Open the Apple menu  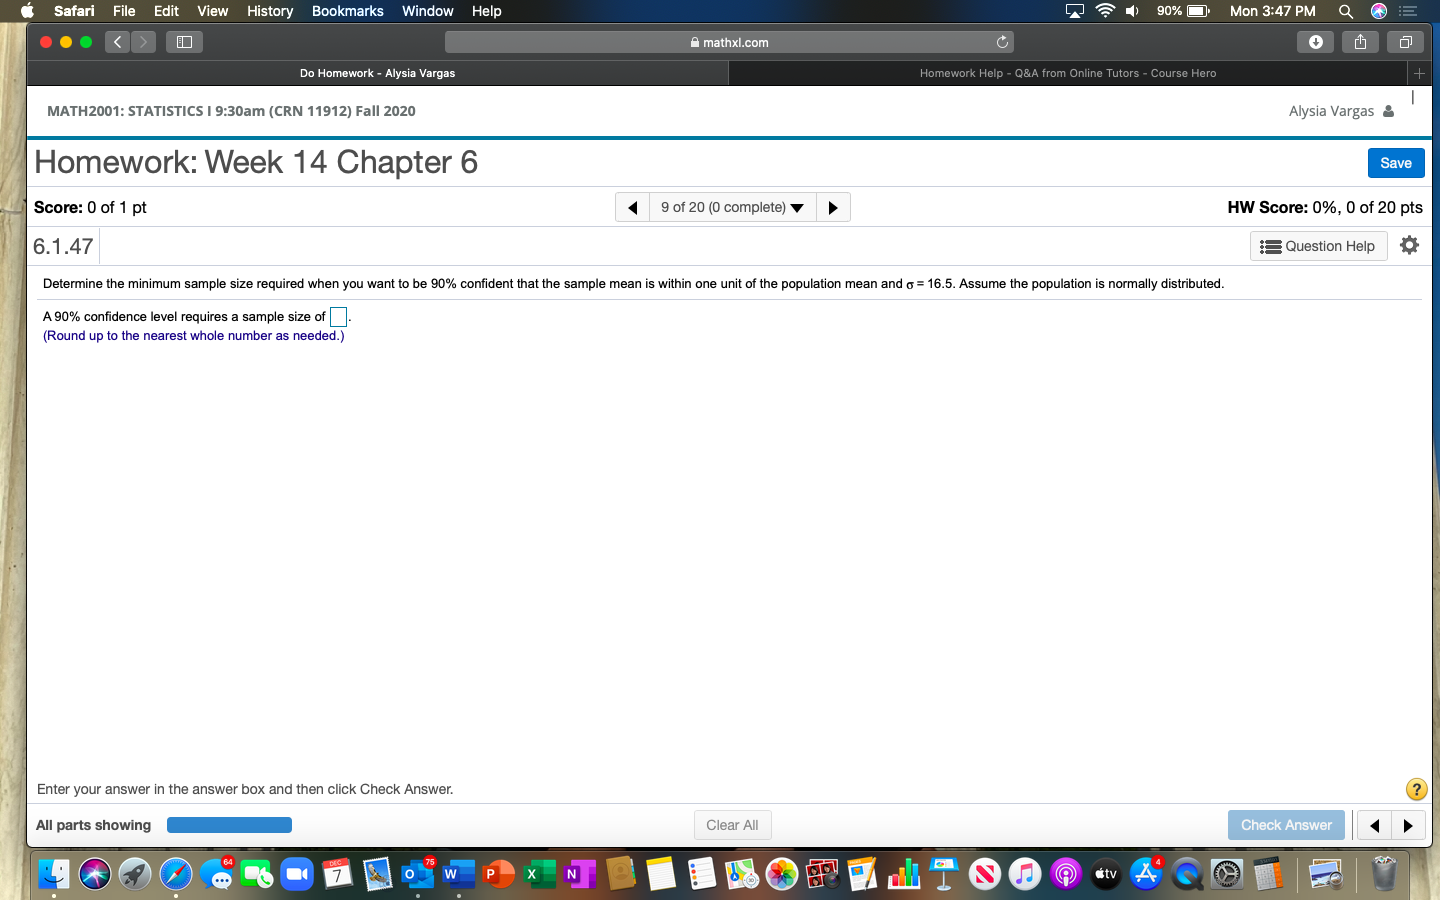coord(27,11)
